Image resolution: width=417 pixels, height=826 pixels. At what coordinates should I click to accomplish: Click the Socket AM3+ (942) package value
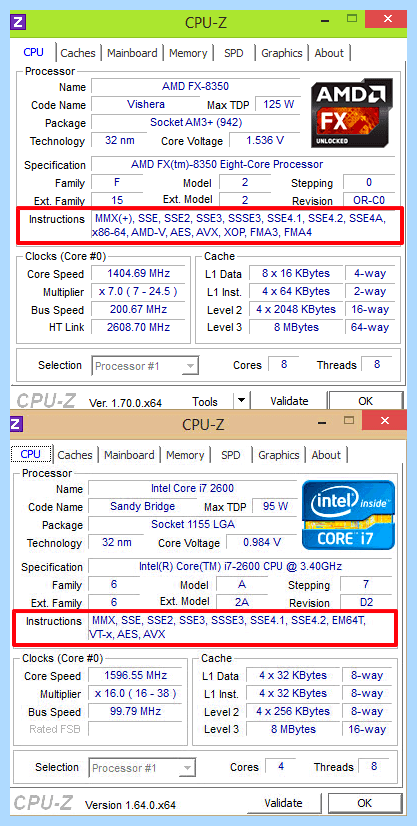195,122
